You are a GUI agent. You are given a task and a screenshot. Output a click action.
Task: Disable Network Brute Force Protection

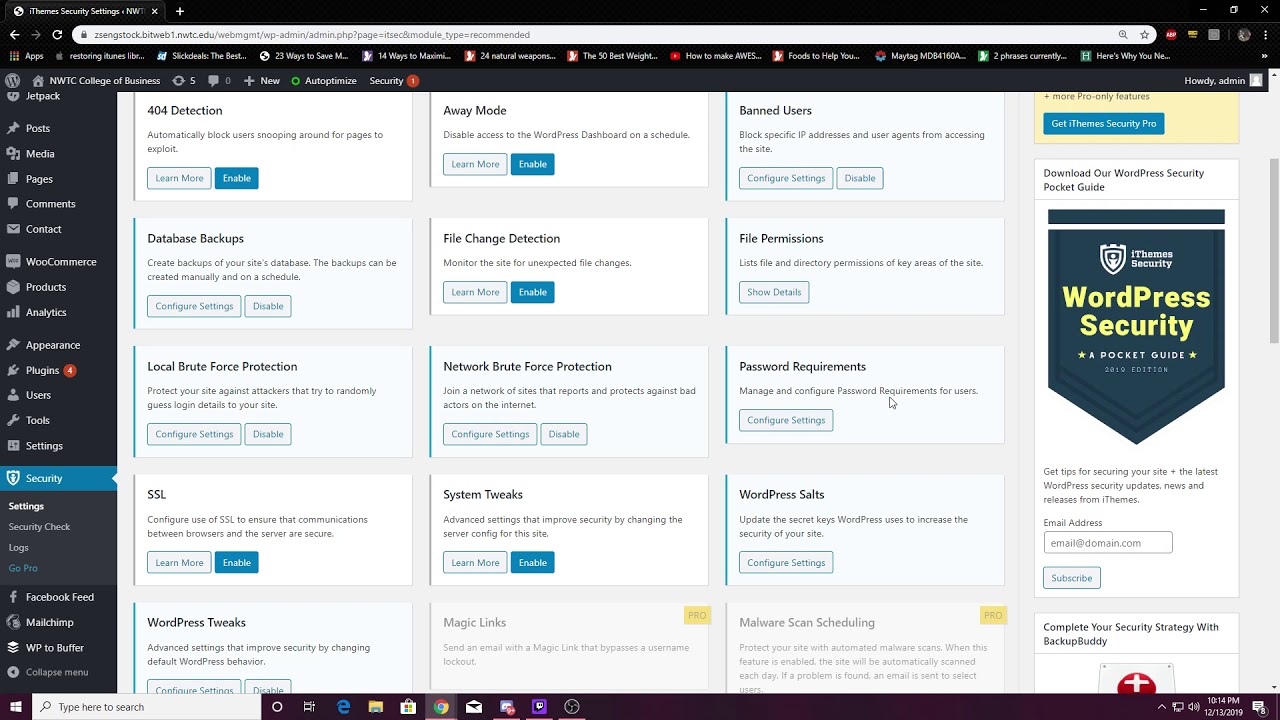(564, 434)
